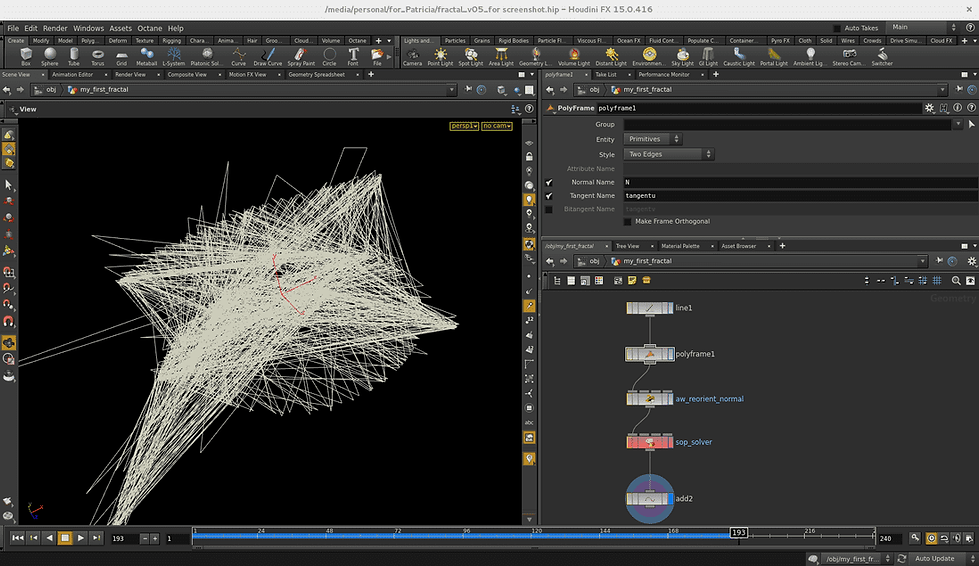
Task: Toggle display flag on add2 node
Action: [671, 499]
